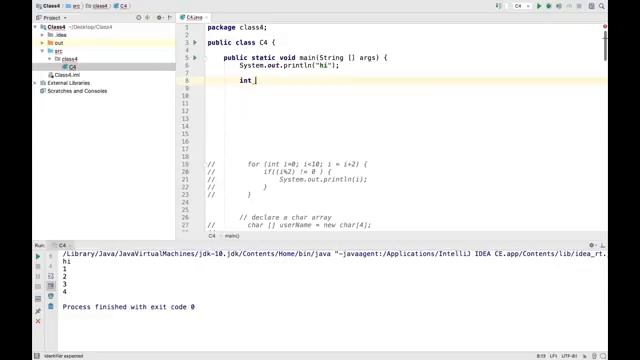Click the down arrow in Run console toolbar
The height and width of the screenshot is (360, 640).
(x=51, y=266)
